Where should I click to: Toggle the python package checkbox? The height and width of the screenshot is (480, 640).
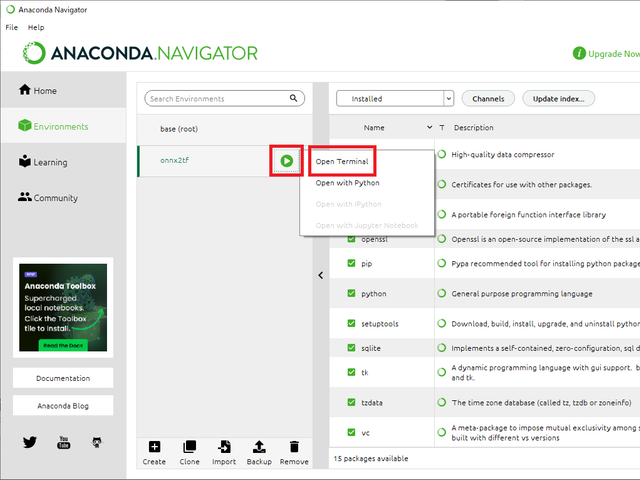coord(351,293)
